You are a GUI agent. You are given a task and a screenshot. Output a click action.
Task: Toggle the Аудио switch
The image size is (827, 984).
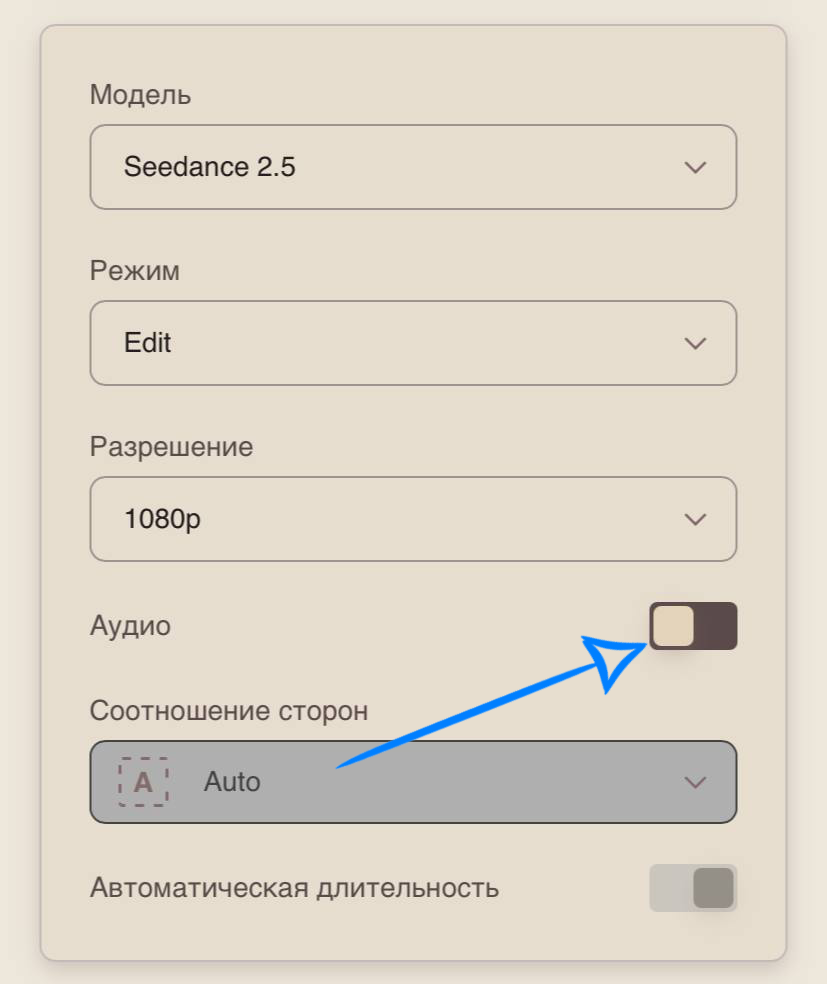point(693,626)
